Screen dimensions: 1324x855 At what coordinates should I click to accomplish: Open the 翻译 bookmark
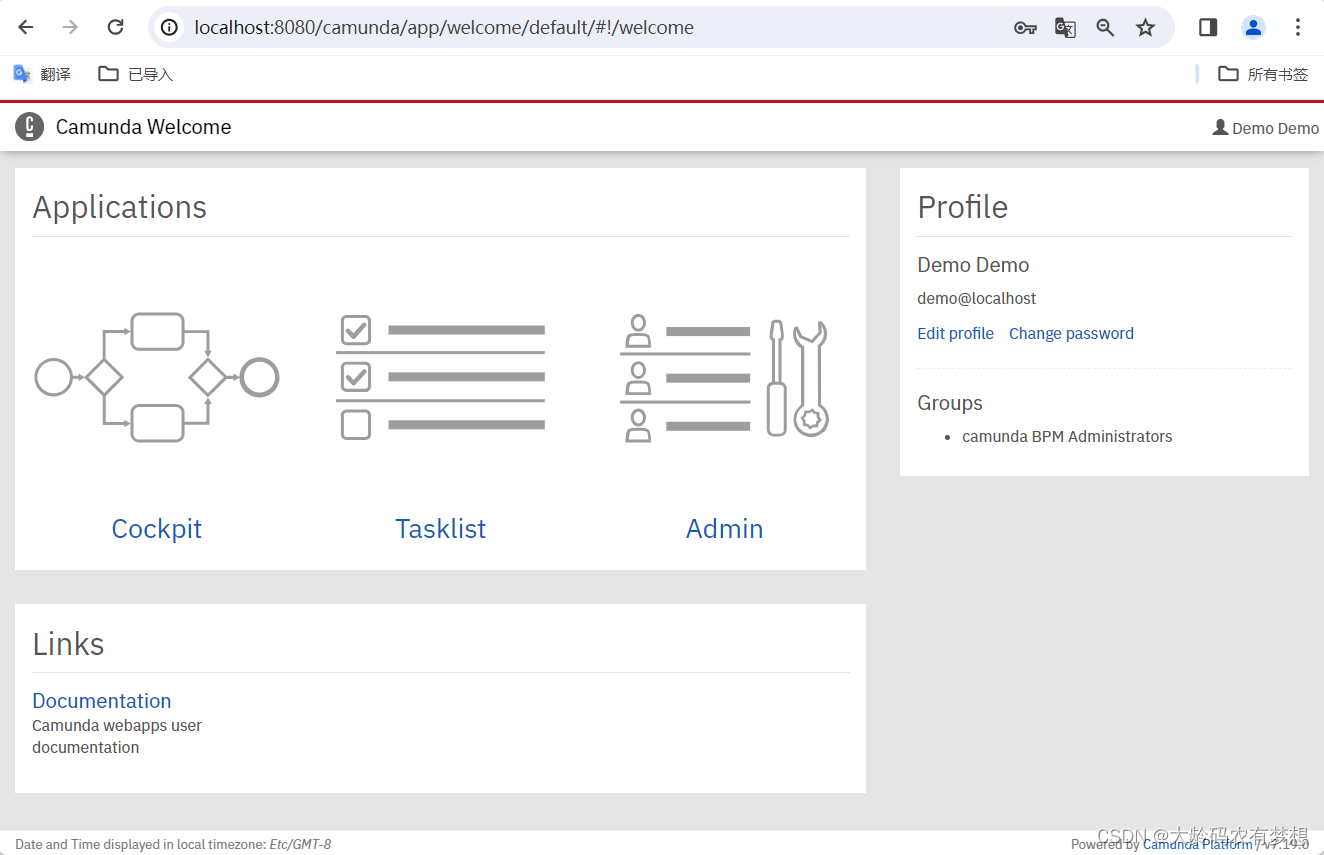42,74
